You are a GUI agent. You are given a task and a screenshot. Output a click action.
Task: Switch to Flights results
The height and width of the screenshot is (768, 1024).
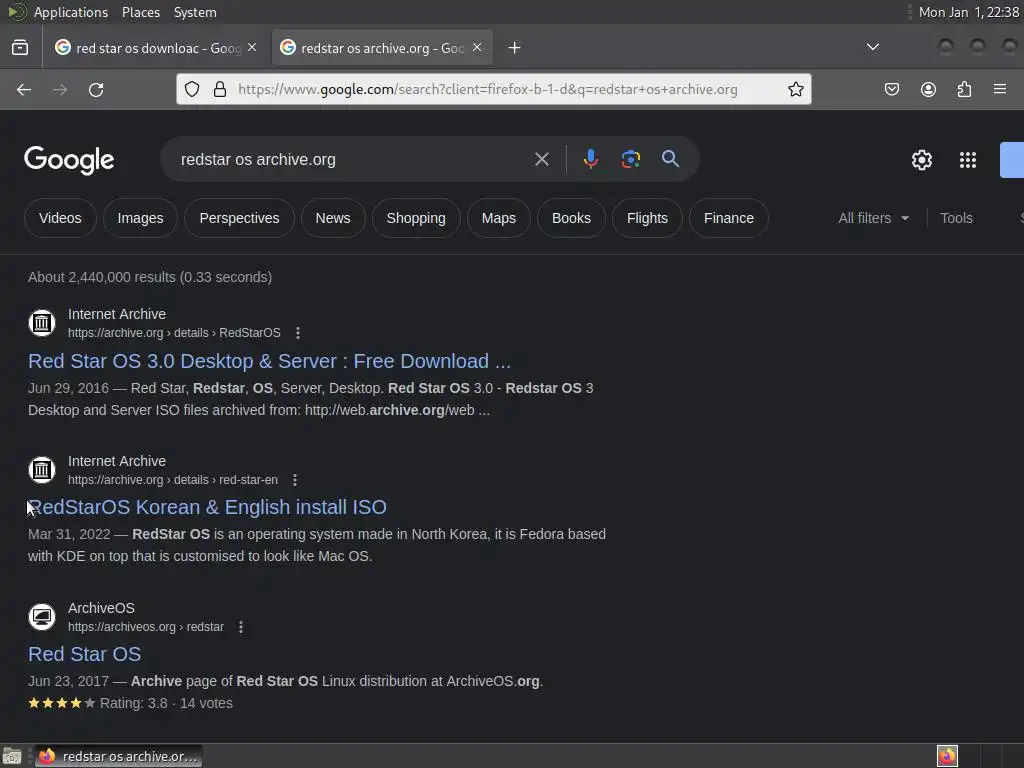coord(647,218)
